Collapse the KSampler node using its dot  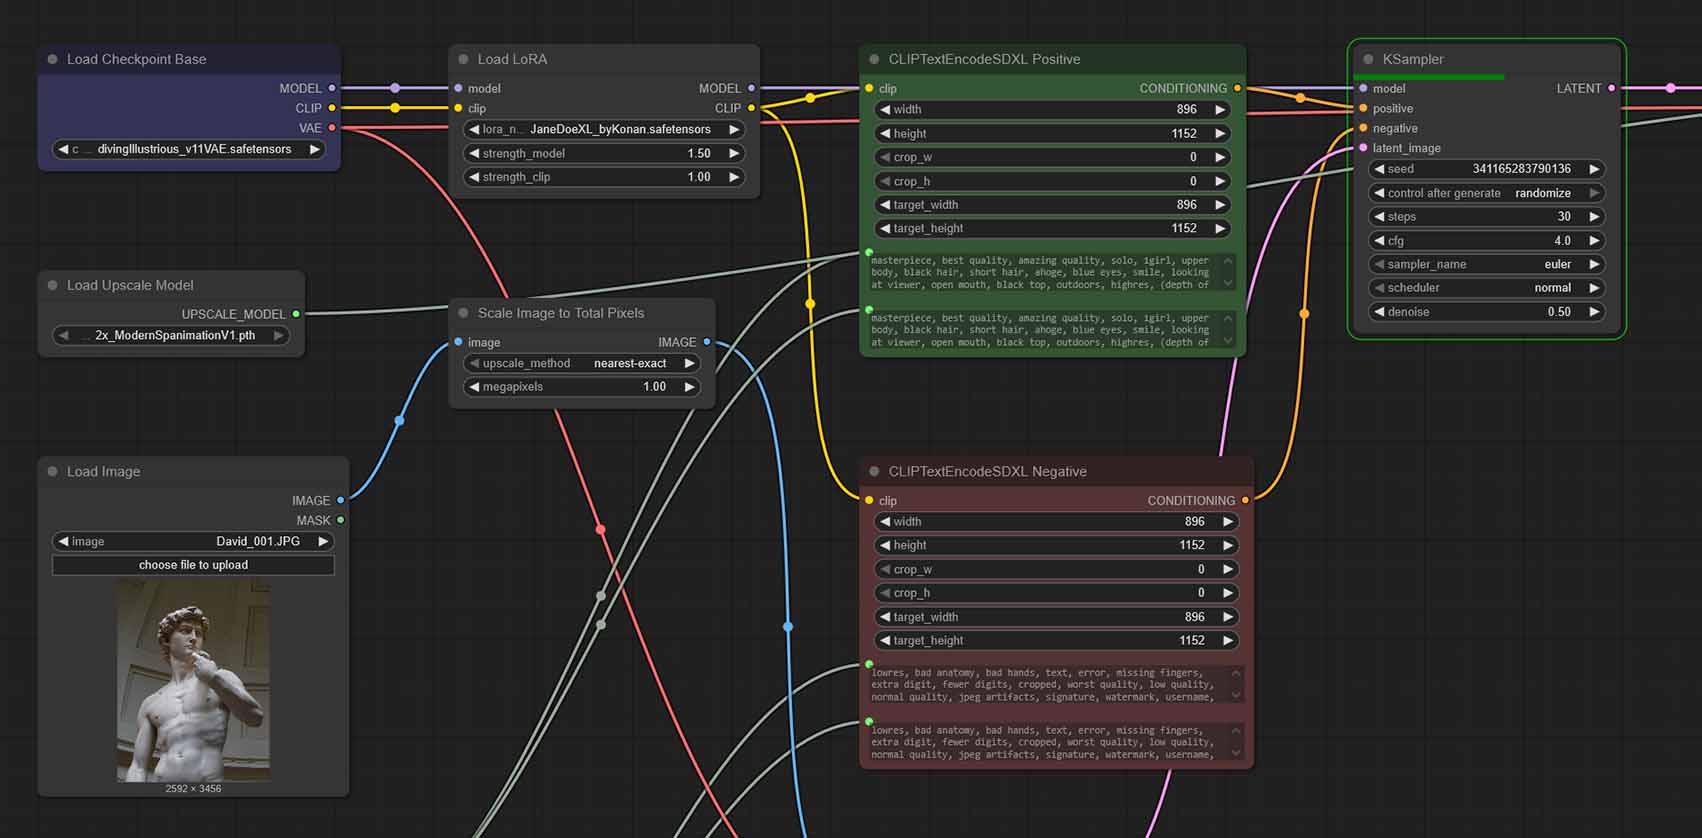(1368, 59)
